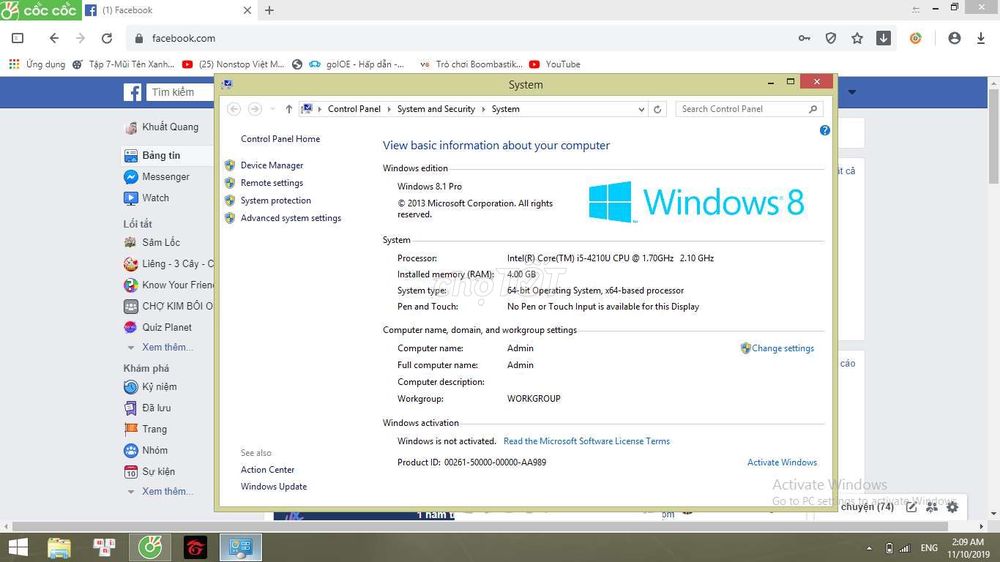
Task: Open Garena app from taskbar
Action: [x=196, y=547]
